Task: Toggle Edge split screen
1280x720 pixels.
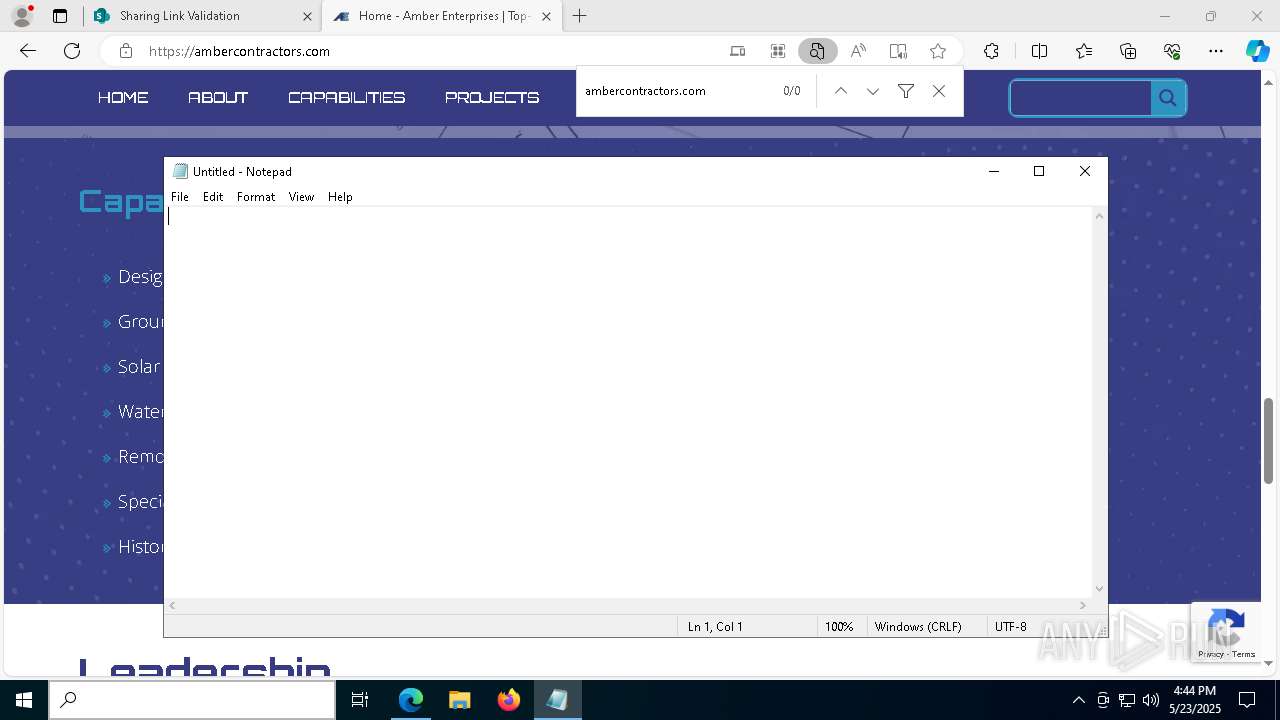Action: tap(1039, 51)
